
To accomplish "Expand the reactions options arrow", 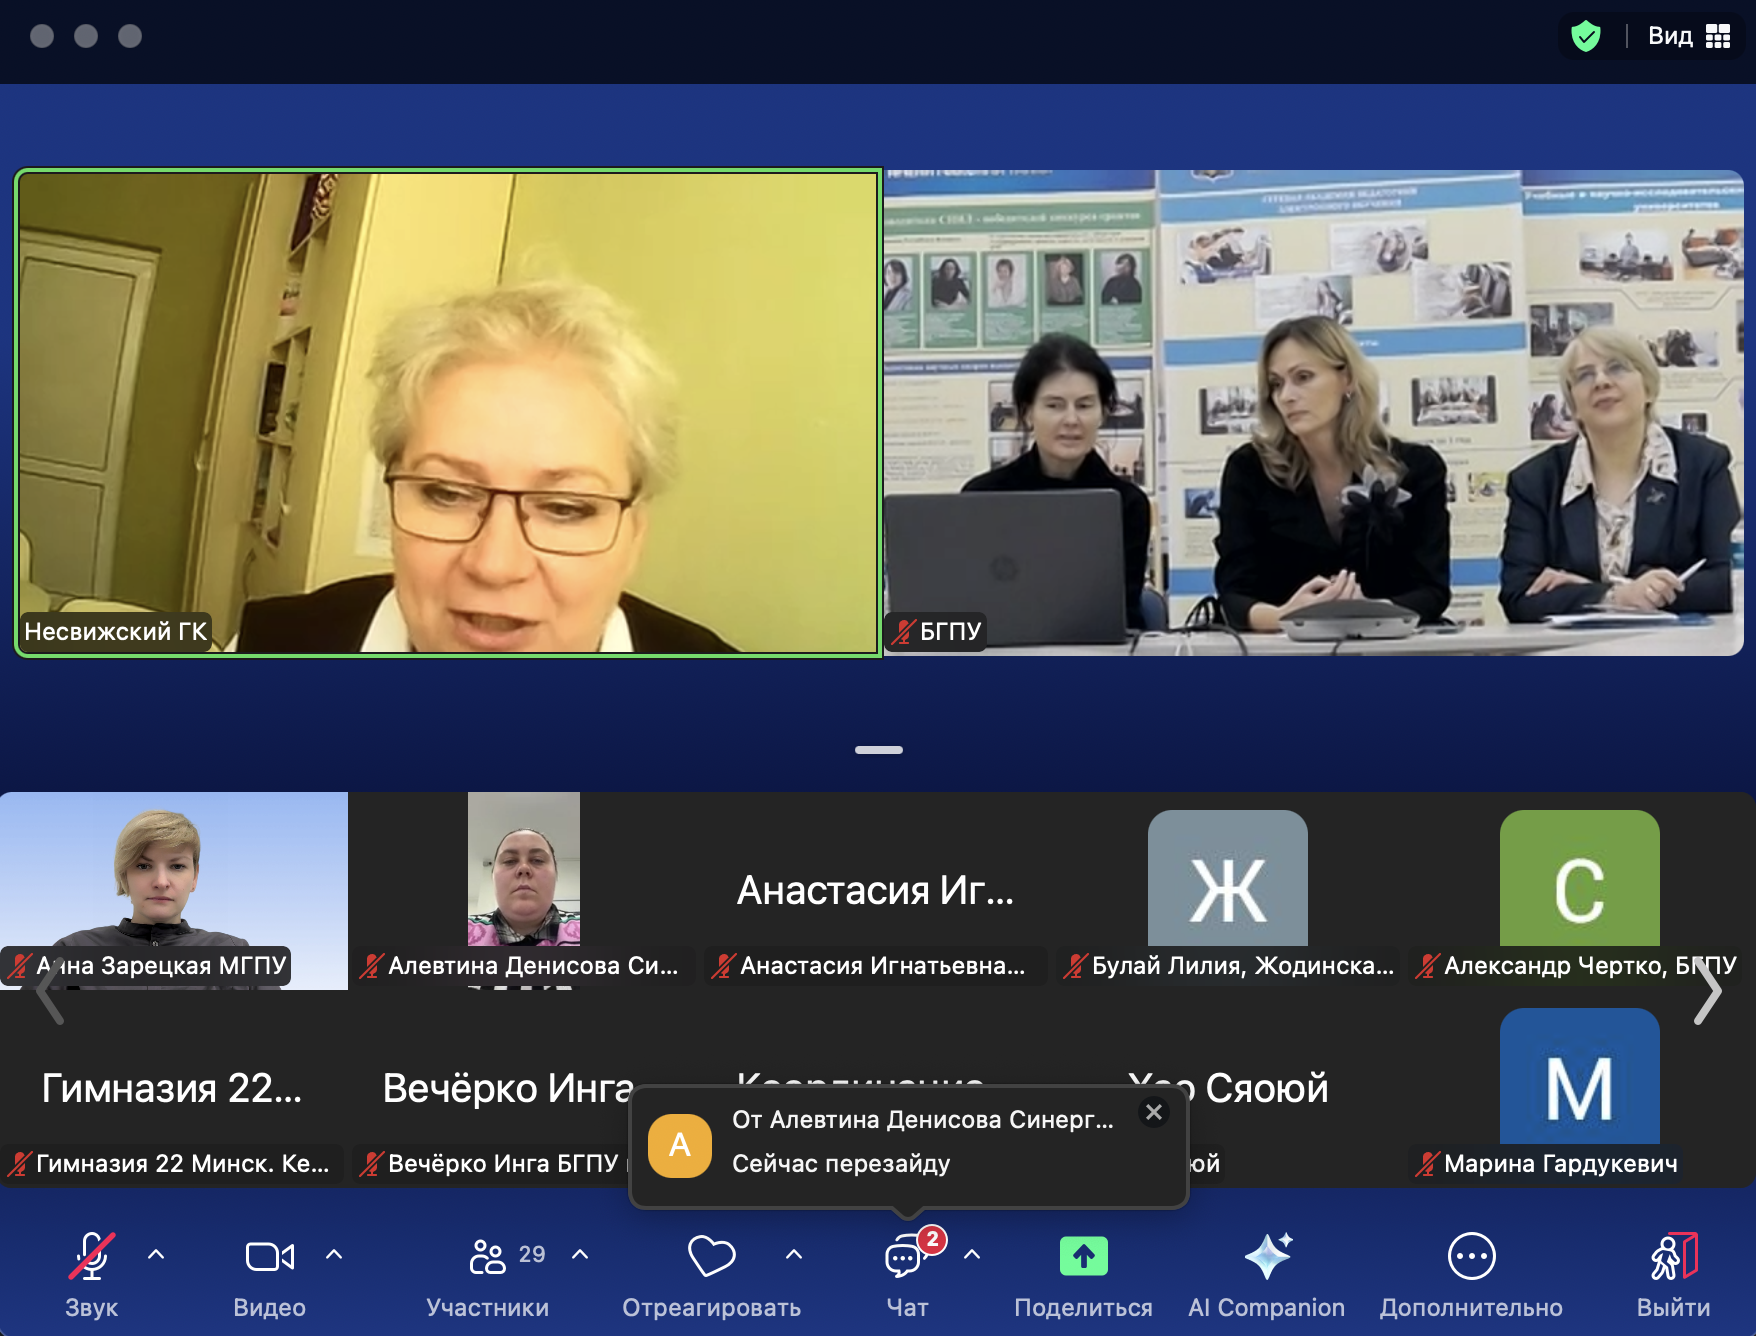I will tap(794, 1254).
